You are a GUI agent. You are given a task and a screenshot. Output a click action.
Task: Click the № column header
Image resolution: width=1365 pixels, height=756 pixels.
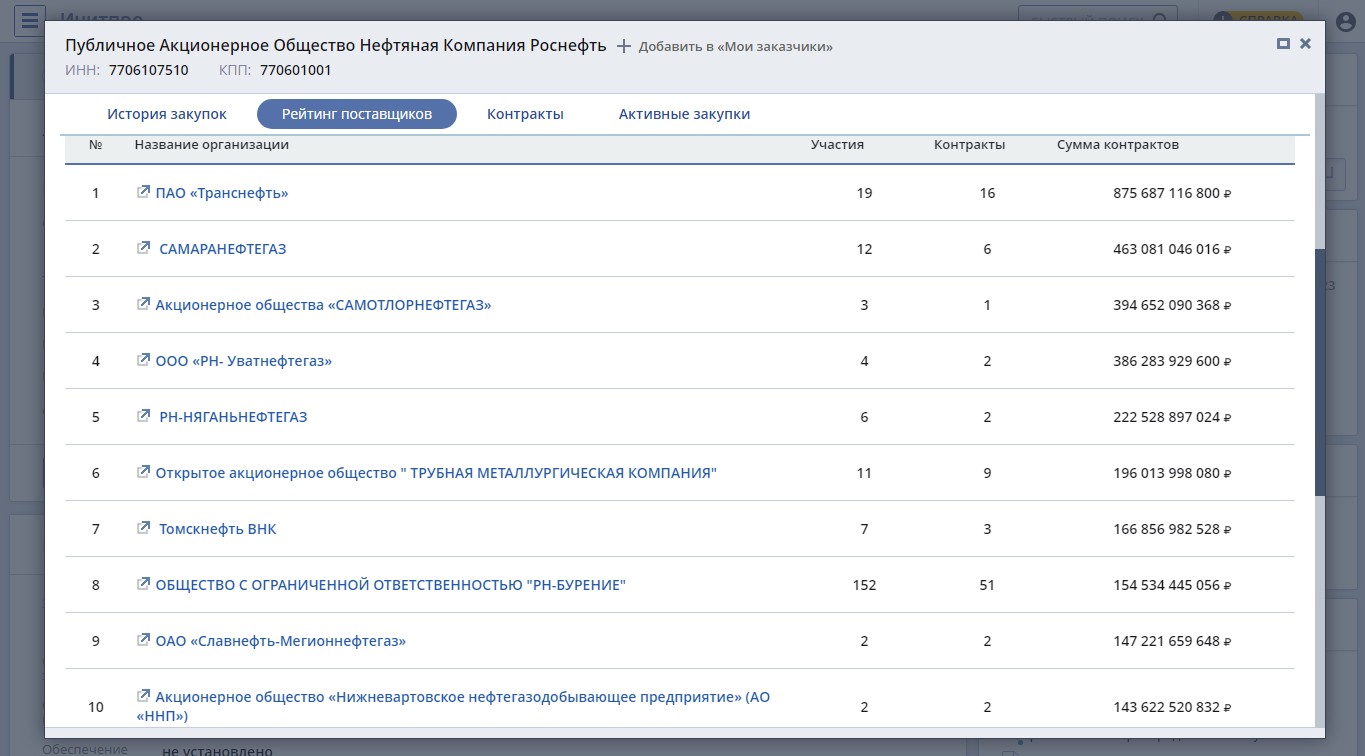(x=96, y=145)
